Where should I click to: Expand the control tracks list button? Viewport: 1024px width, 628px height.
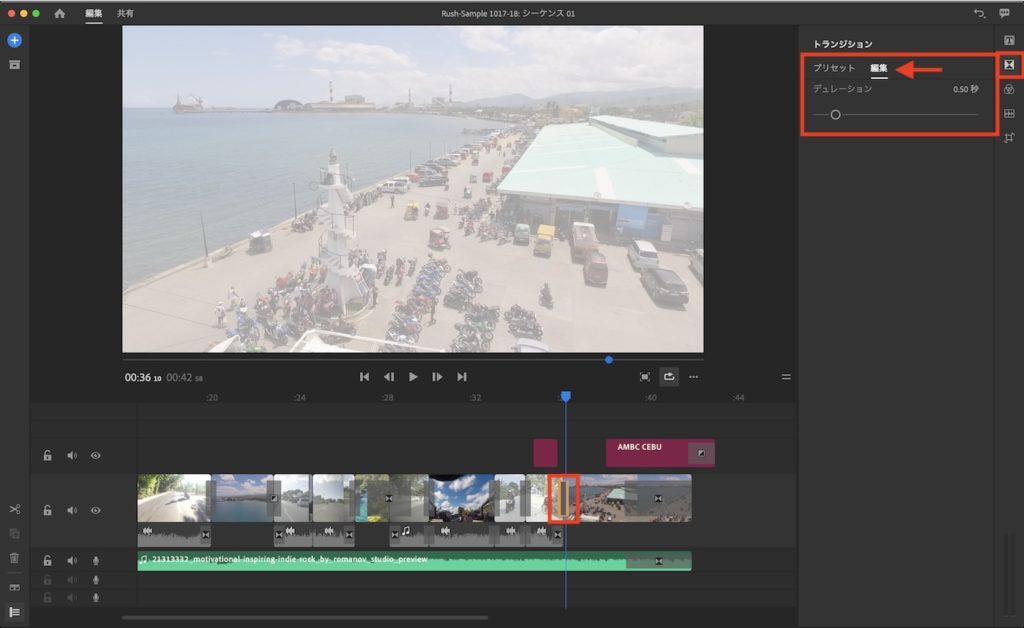click(15, 611)
